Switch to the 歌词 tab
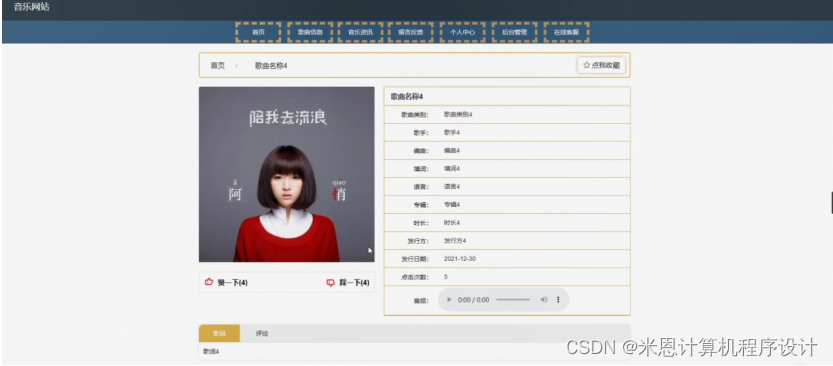Screen dimensions: 833x366 click(219, 334)
